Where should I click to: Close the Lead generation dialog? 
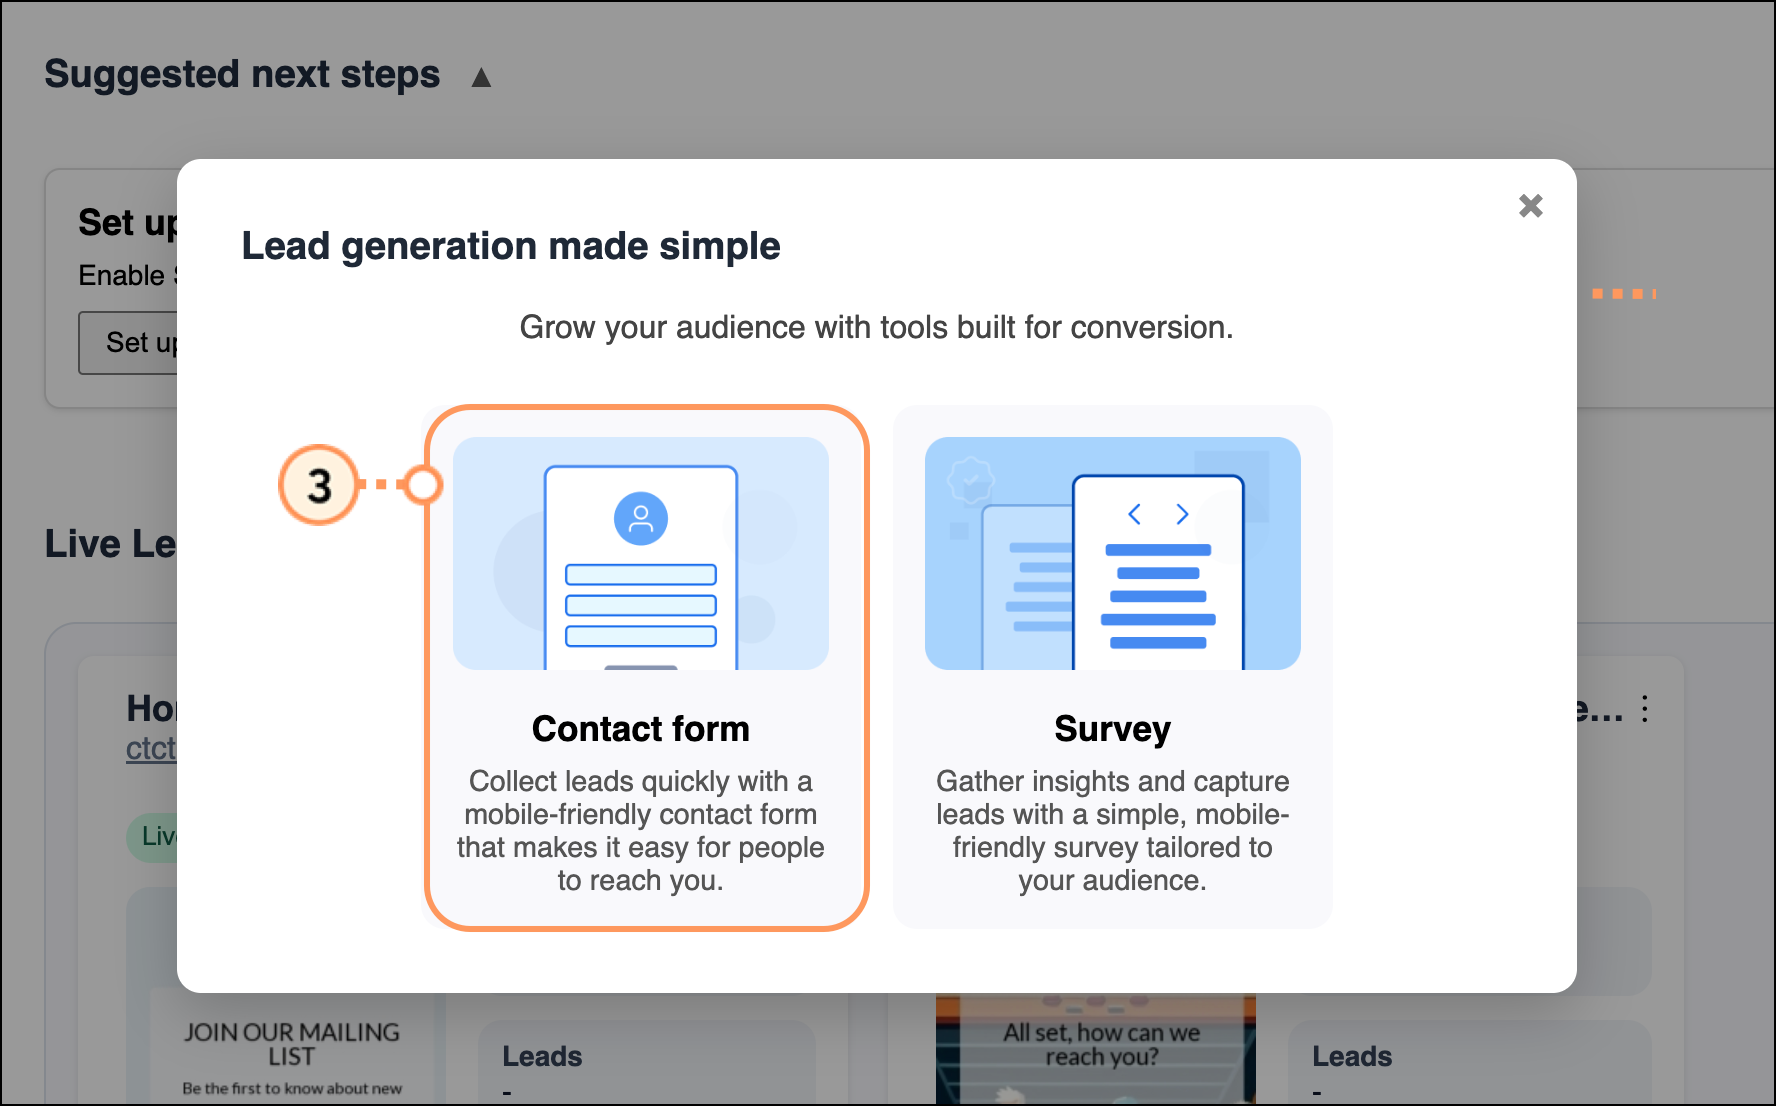click(x=1530, y=206)
